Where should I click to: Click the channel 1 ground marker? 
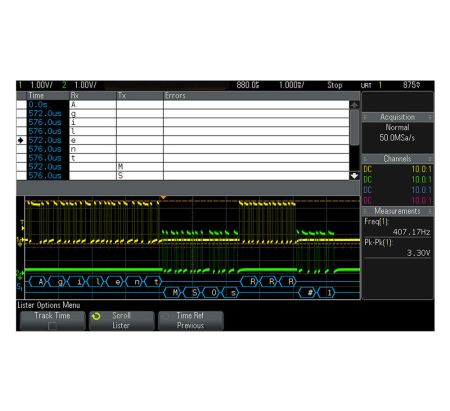20,241
